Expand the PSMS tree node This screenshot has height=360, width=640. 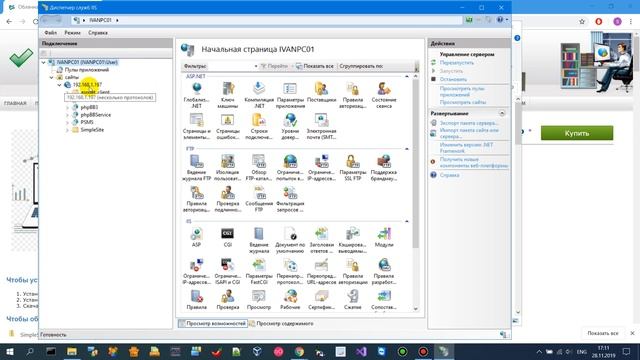(67, 122)
